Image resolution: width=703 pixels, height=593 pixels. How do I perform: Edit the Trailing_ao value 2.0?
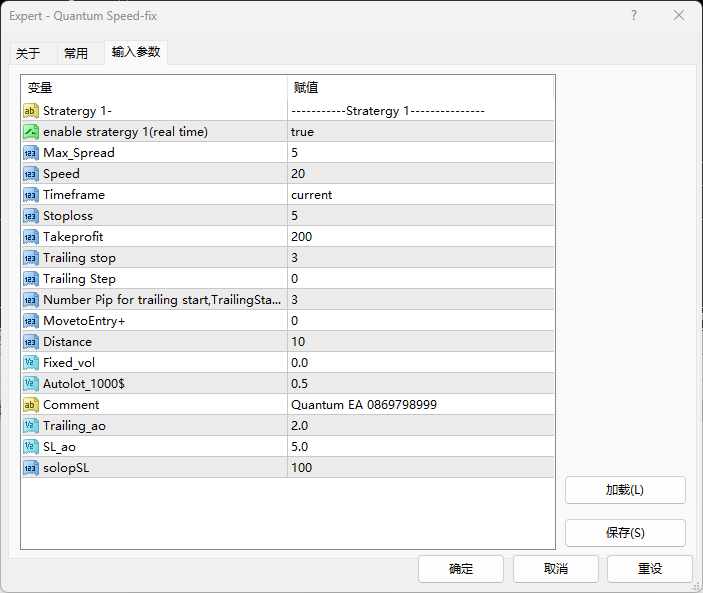[x=421, y=426]
